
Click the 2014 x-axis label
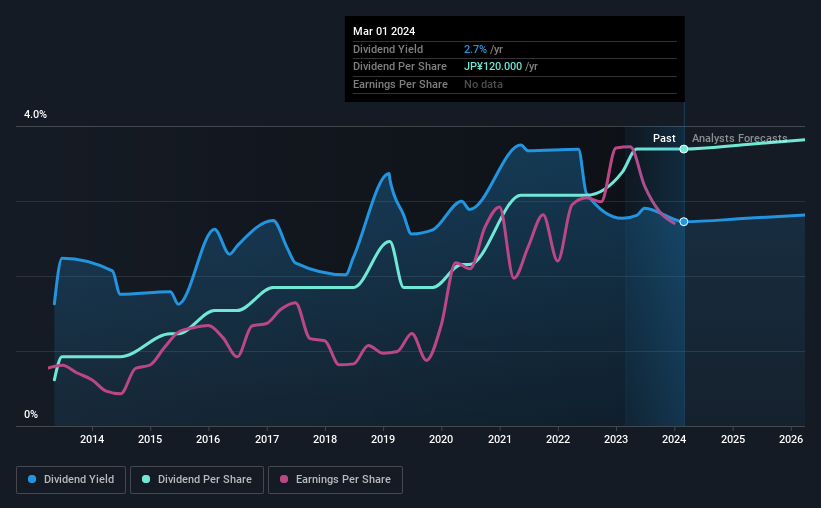point(92,439)
